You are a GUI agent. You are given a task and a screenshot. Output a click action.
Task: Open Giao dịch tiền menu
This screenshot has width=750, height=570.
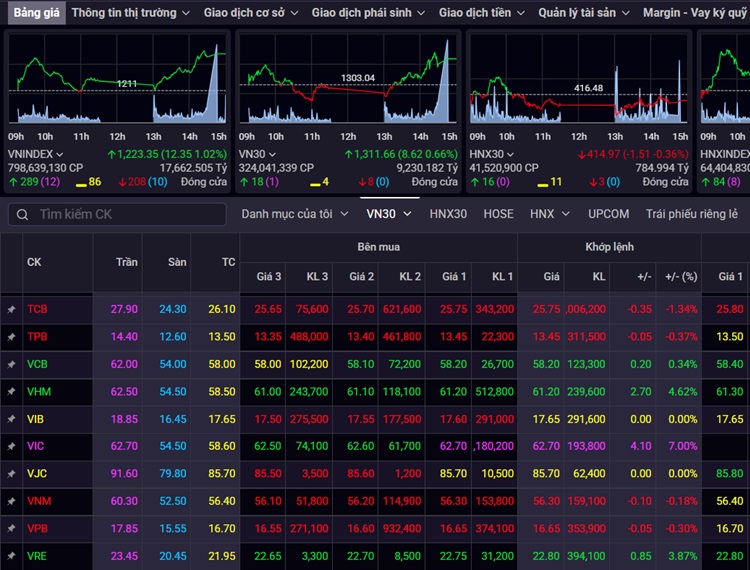pos(482,13)
